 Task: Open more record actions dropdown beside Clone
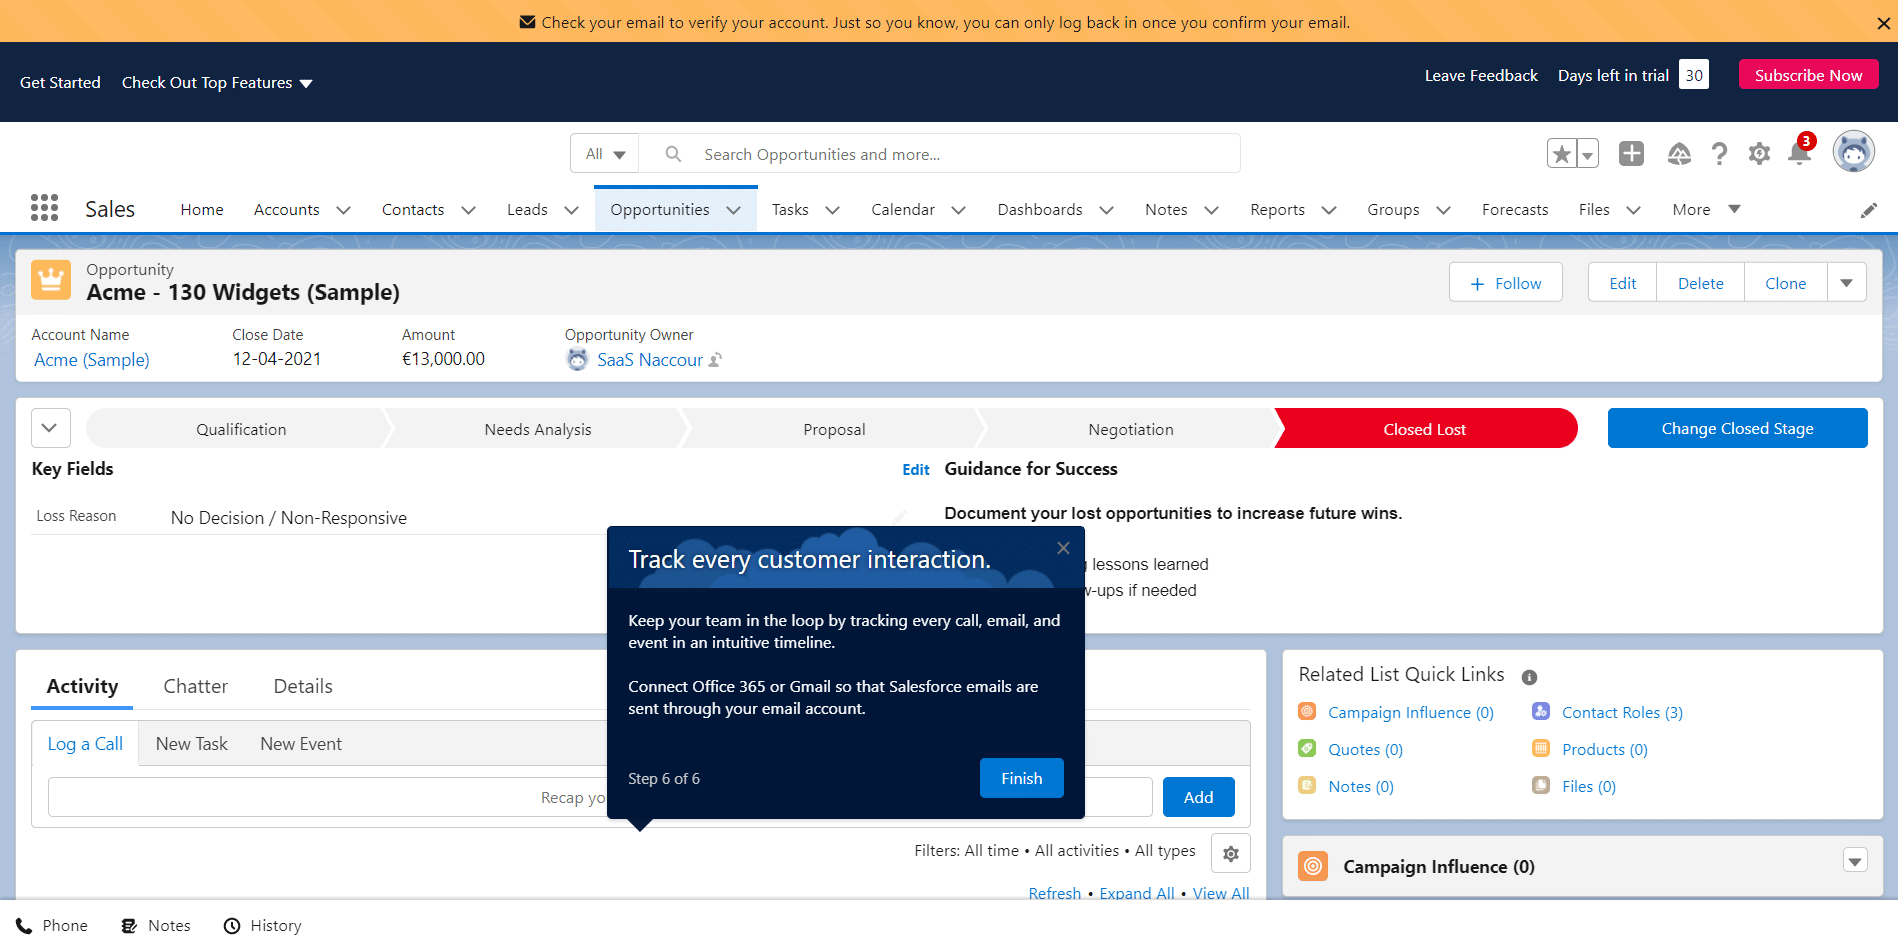tap(1847, 283)
